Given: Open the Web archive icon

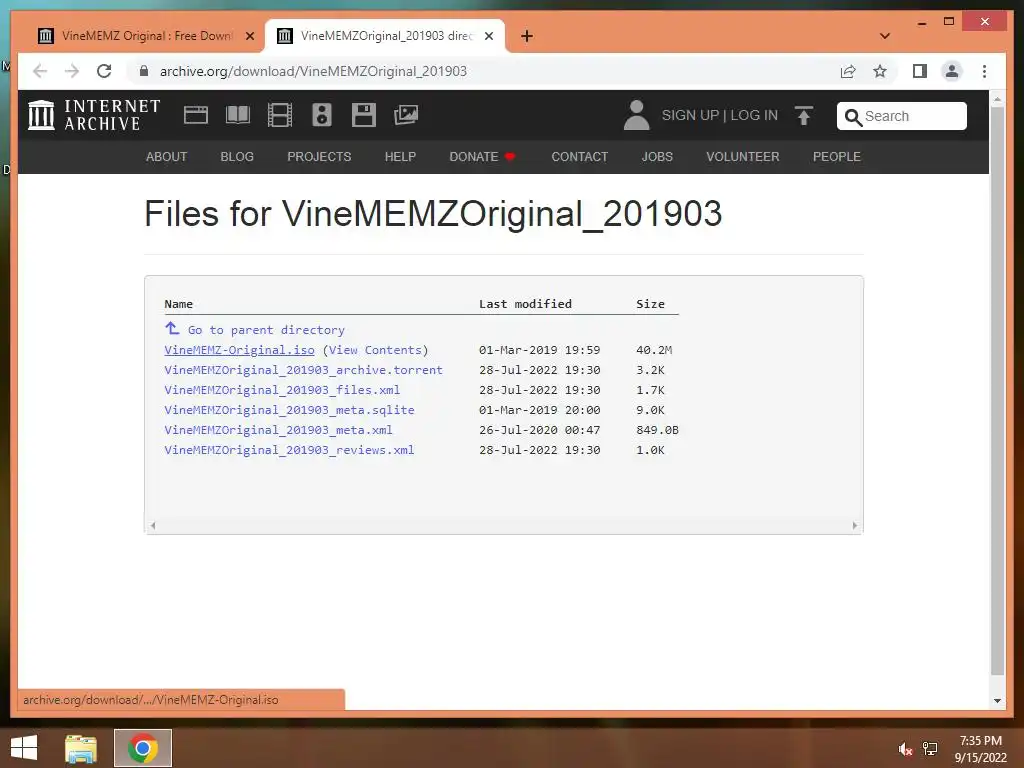Looking at the screenshot, I should 195,115.
